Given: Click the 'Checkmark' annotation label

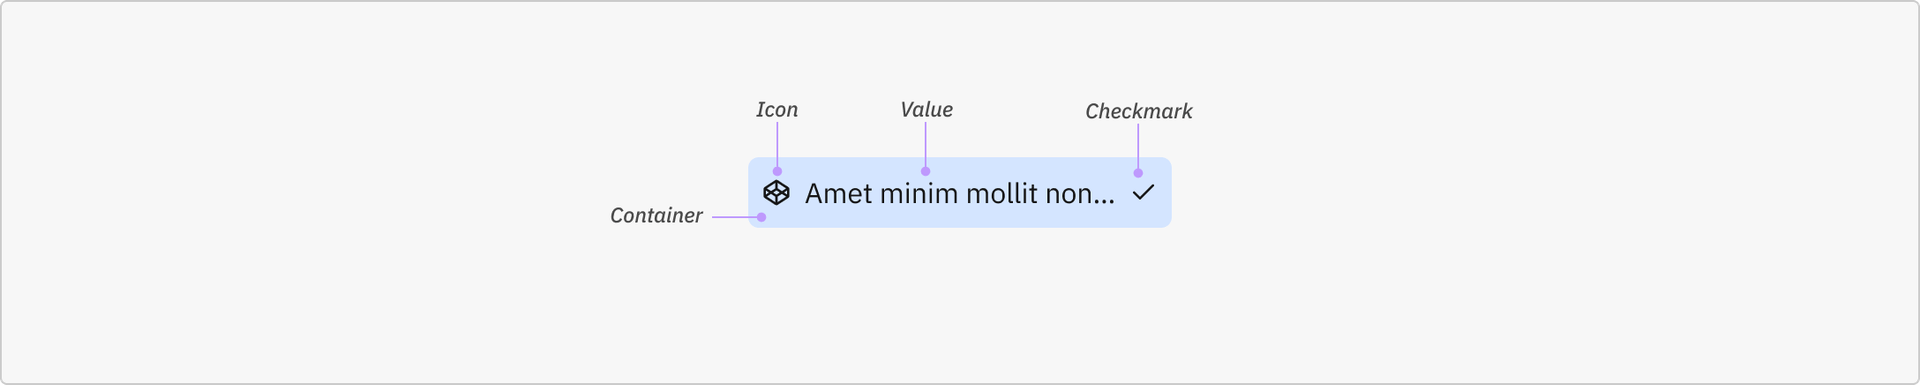Looking at the screenshot, I should point(1138,112).
